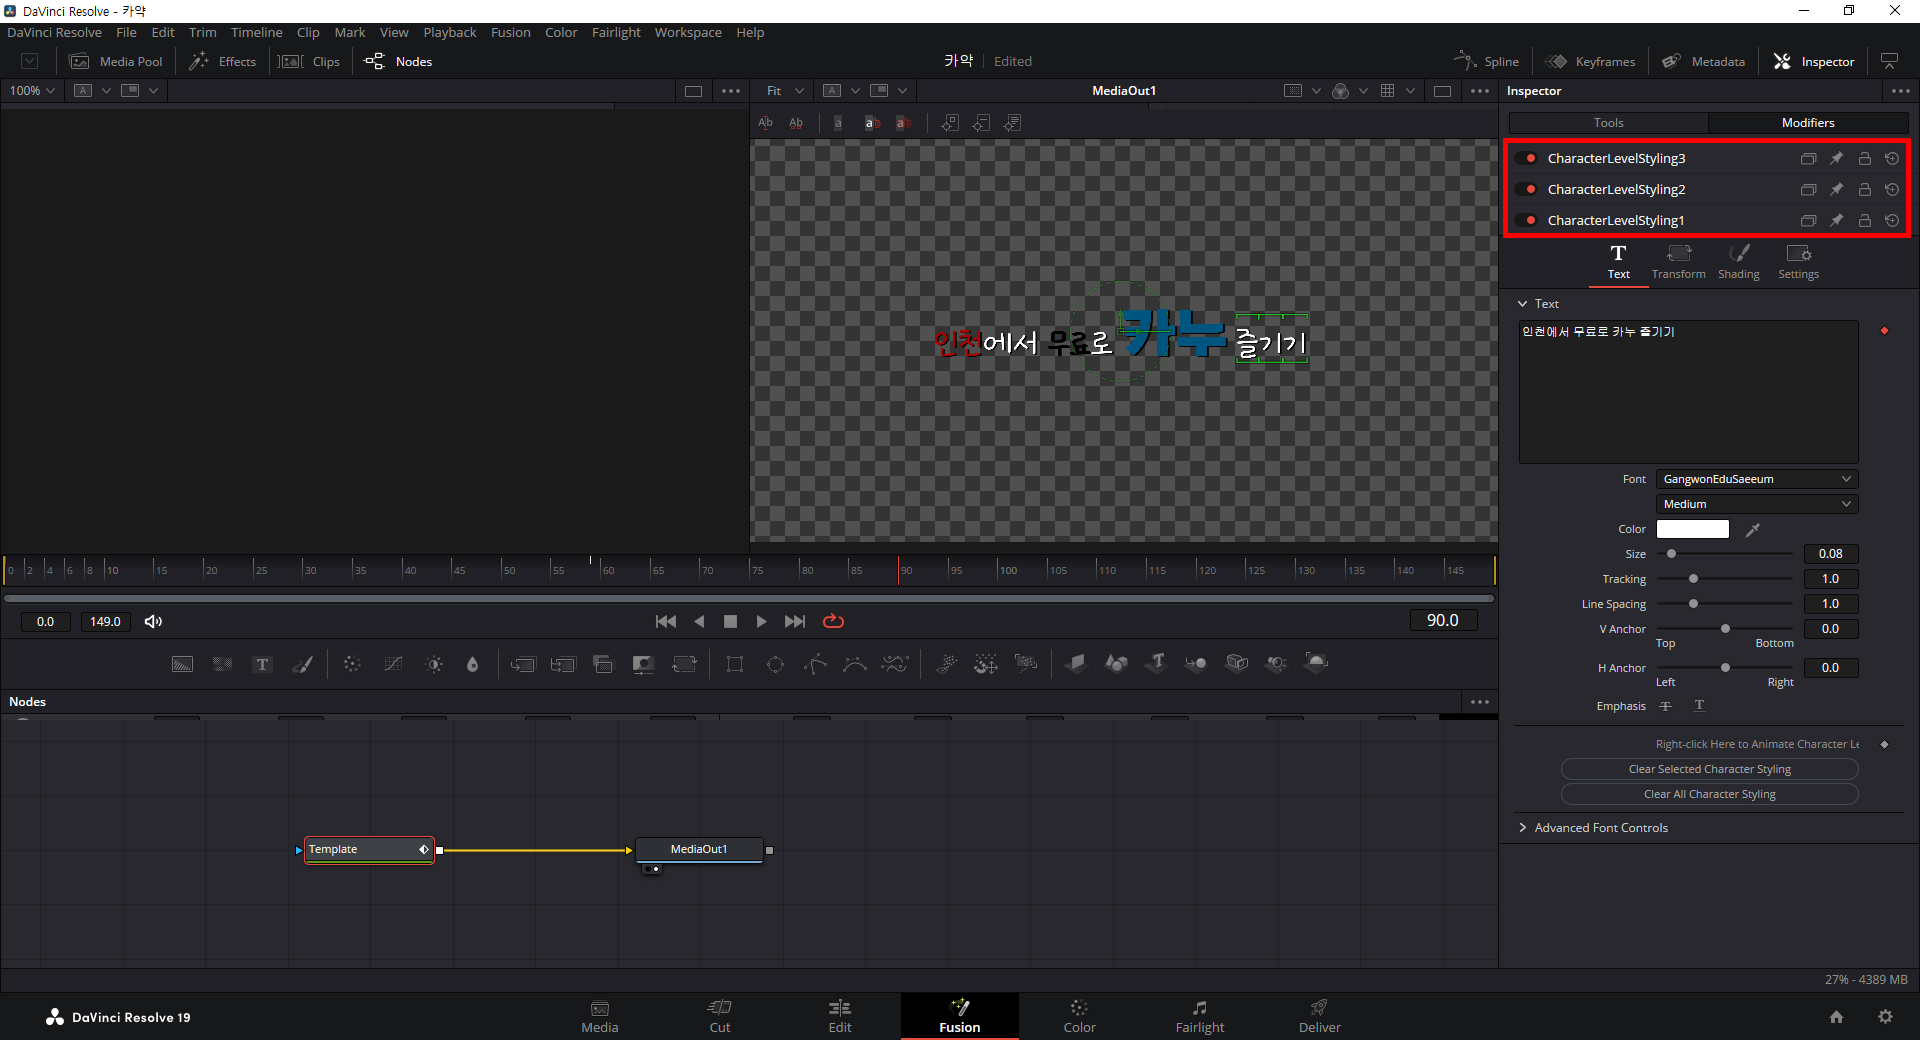Image resolution: width=1920 pixels, height=1040 pixels.
Task: Add a Renderer 3D node
Action: pyautogui.click(x=1317, y=663)
